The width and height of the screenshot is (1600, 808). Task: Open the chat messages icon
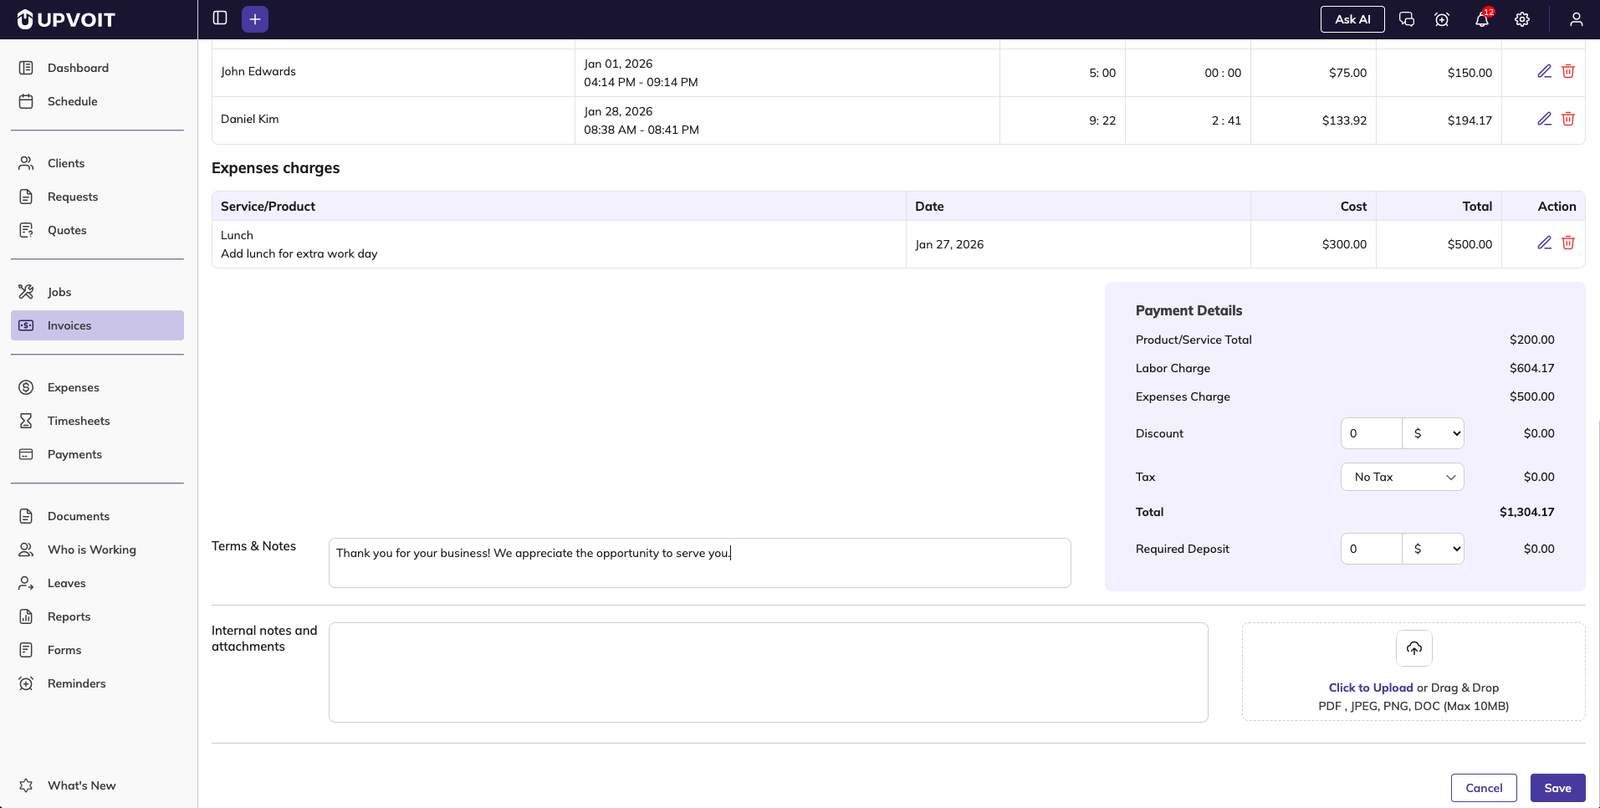[1406, 19]
